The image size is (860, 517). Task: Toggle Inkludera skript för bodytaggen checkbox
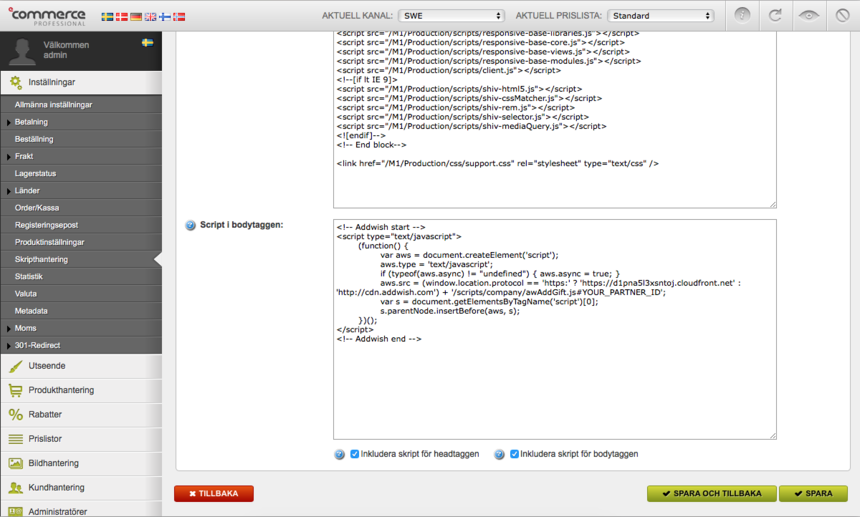pyautogui.click(x=514, y=454)
